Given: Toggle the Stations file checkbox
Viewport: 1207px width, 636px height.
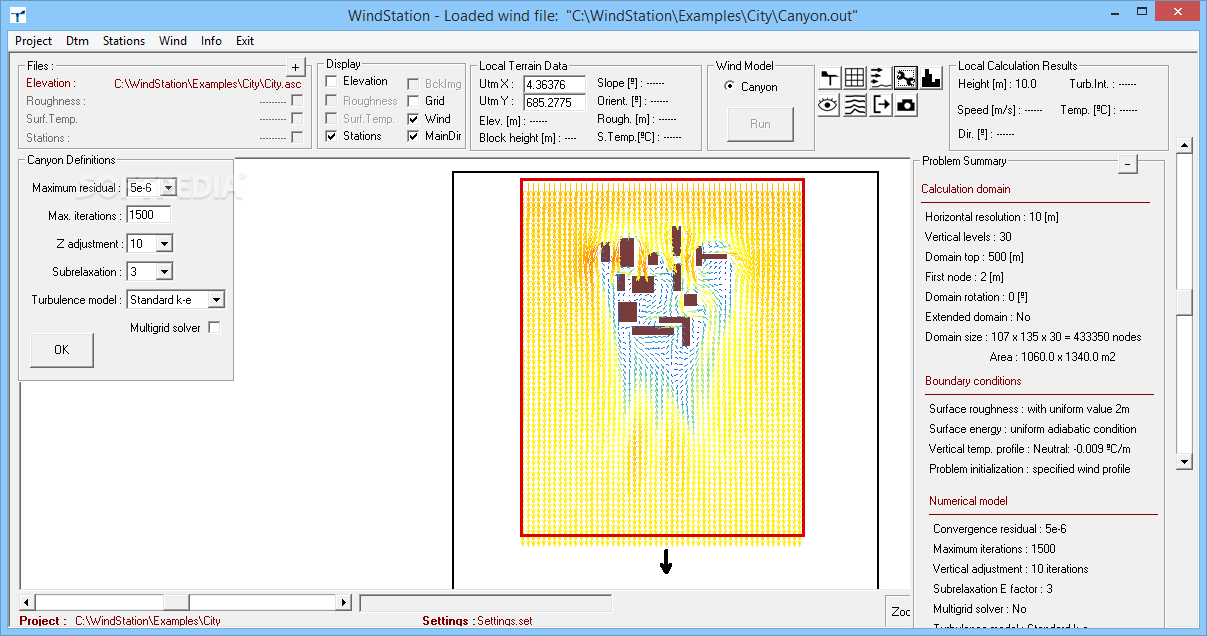Looking at the screenshot, I should tap(297, 138).
